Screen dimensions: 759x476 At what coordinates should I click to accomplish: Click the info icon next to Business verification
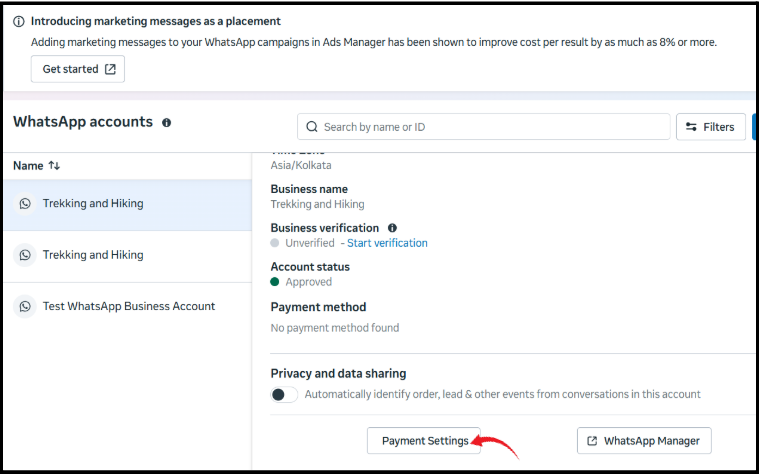pyautogui.click(x=392, y=228)
